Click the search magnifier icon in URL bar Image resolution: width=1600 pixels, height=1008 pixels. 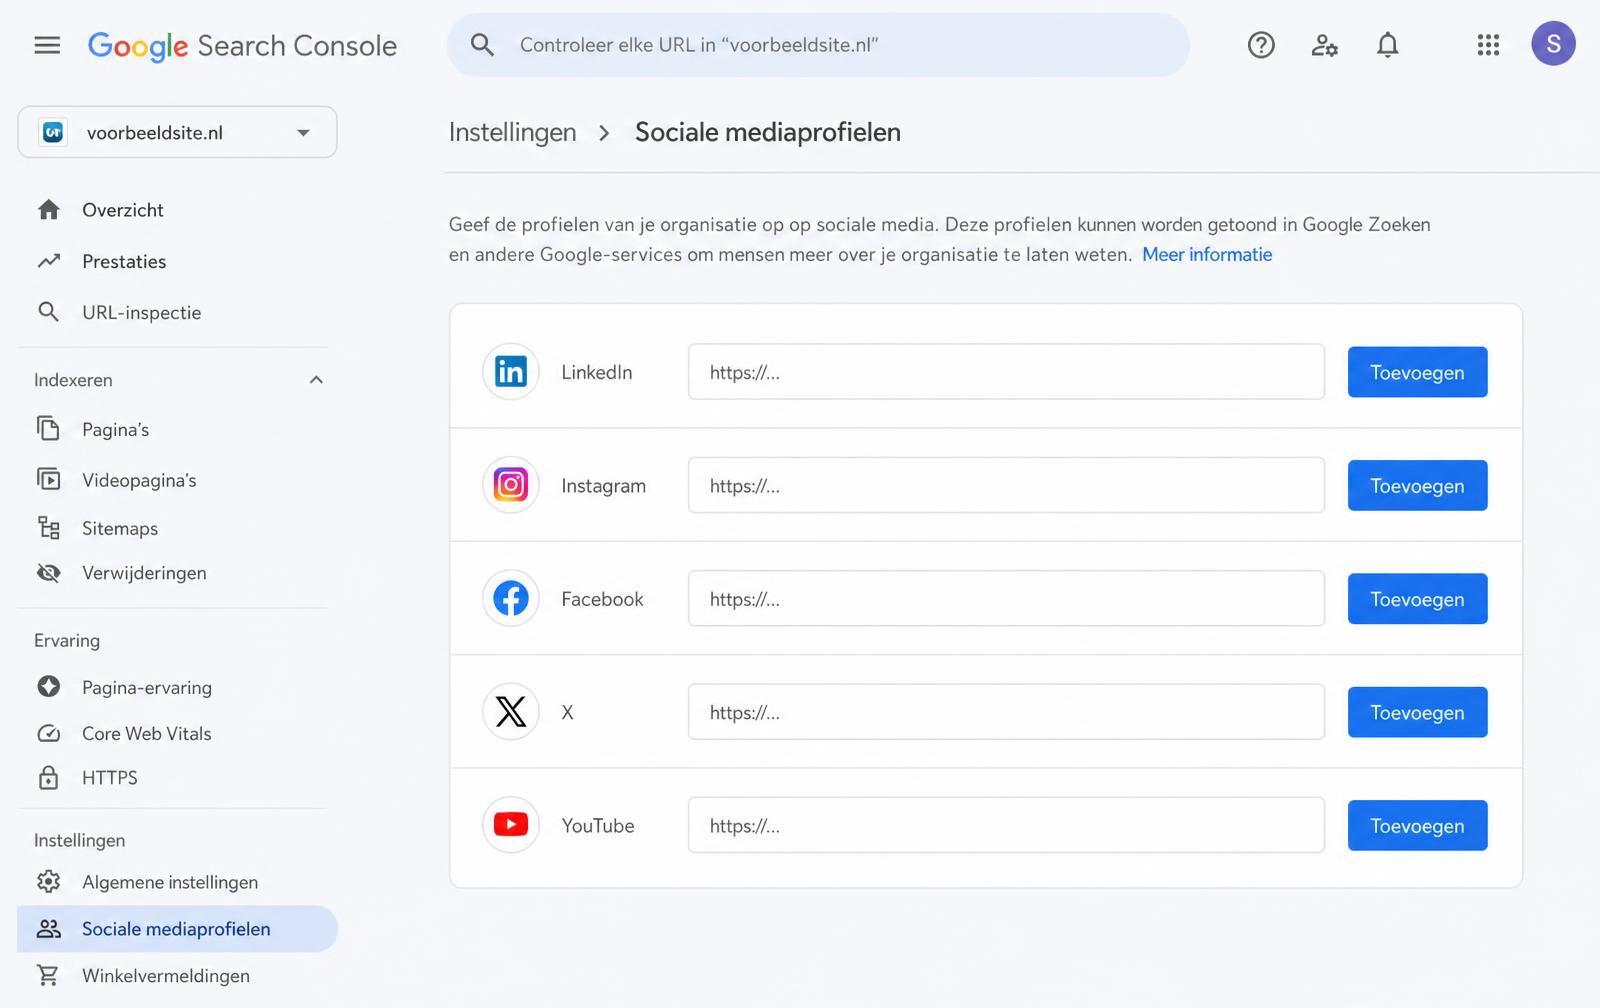[x=482, y=45]
